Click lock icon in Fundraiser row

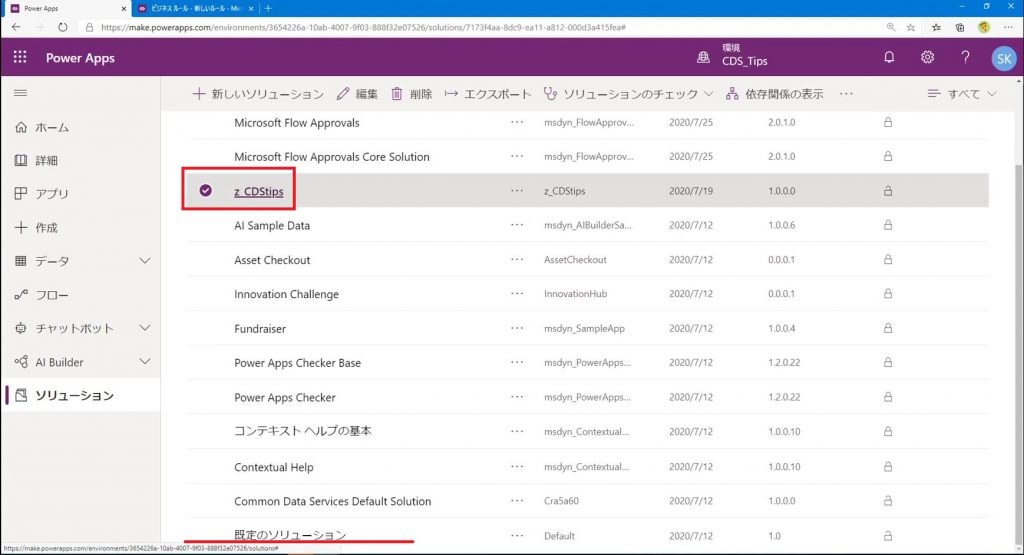(x=888, y=328)
